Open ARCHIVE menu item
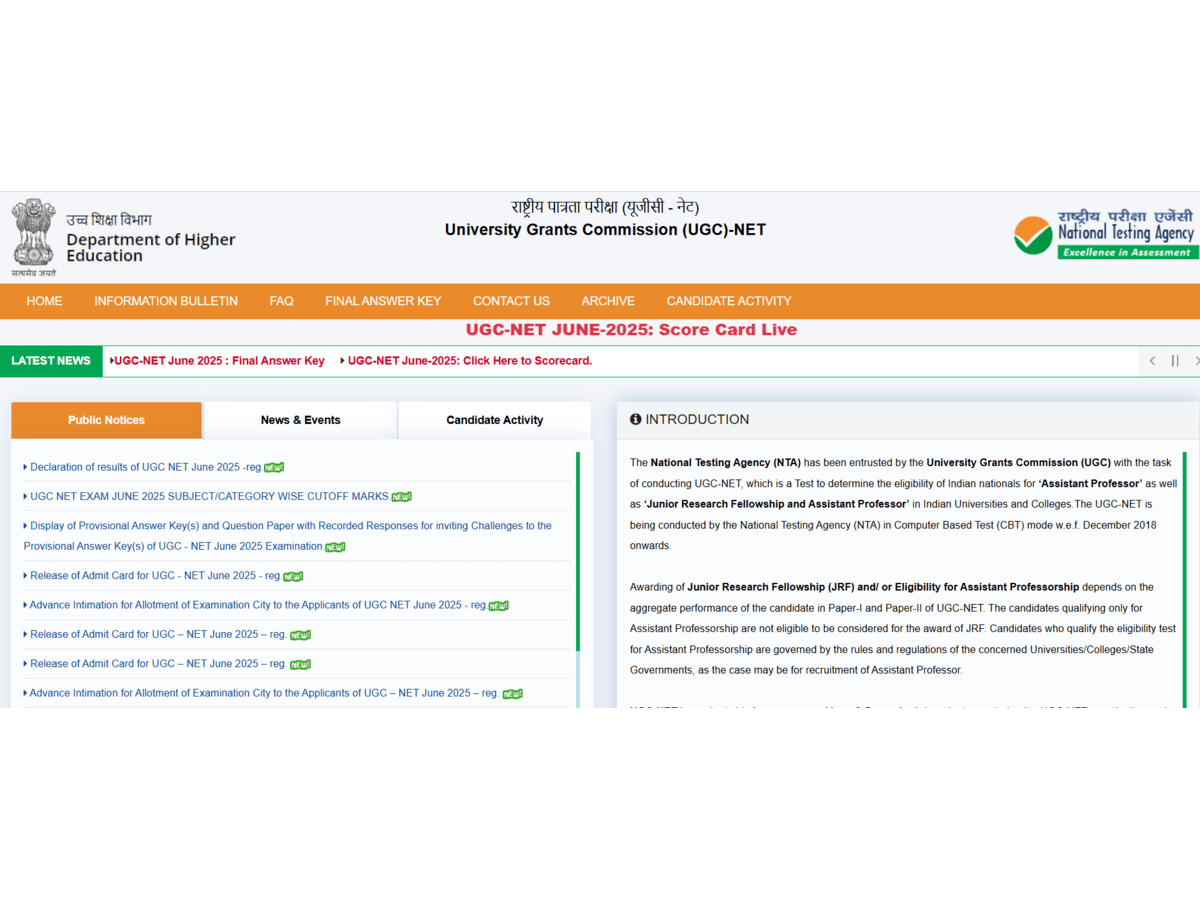1200x900 pixels. point(608,301)
